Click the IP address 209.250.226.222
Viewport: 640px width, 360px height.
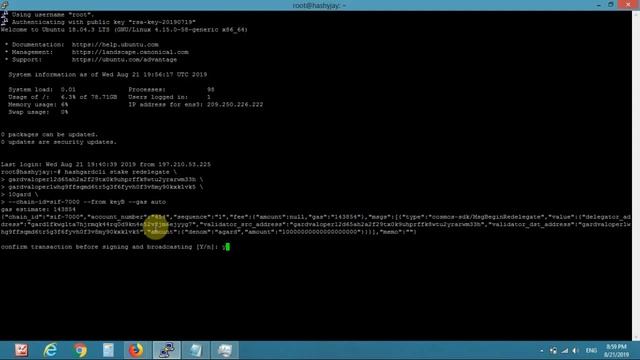(235, 104)
